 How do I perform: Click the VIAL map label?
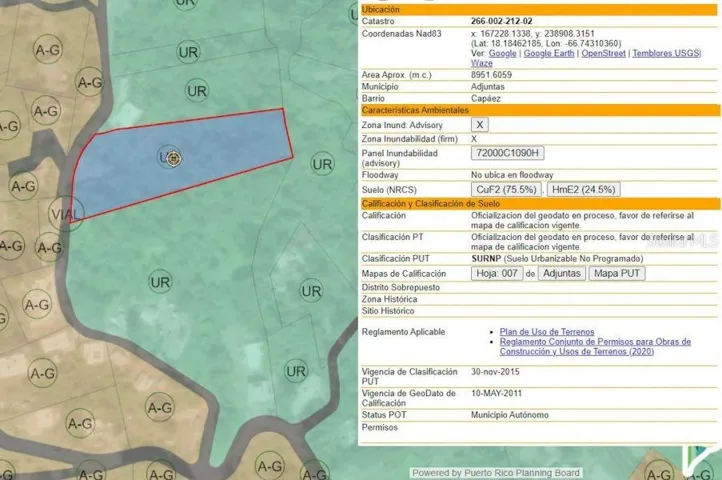point(66,214)
